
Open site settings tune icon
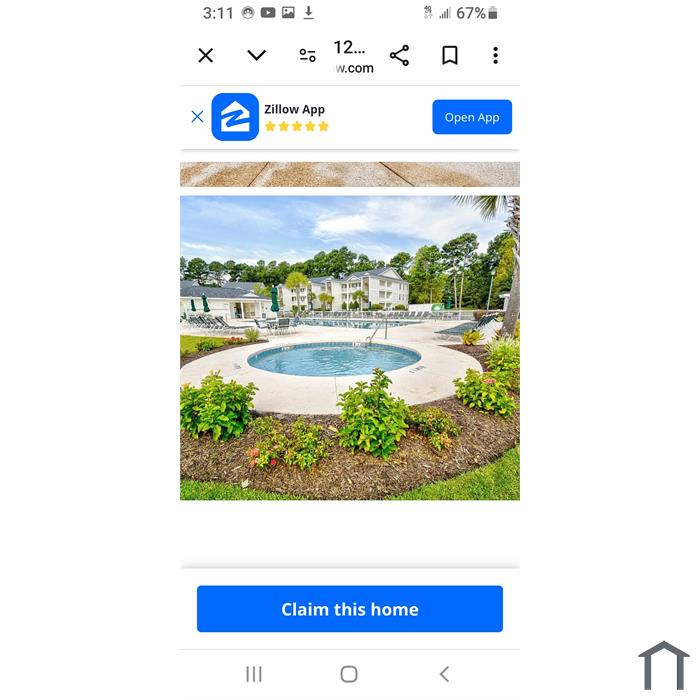pos(307,55)
